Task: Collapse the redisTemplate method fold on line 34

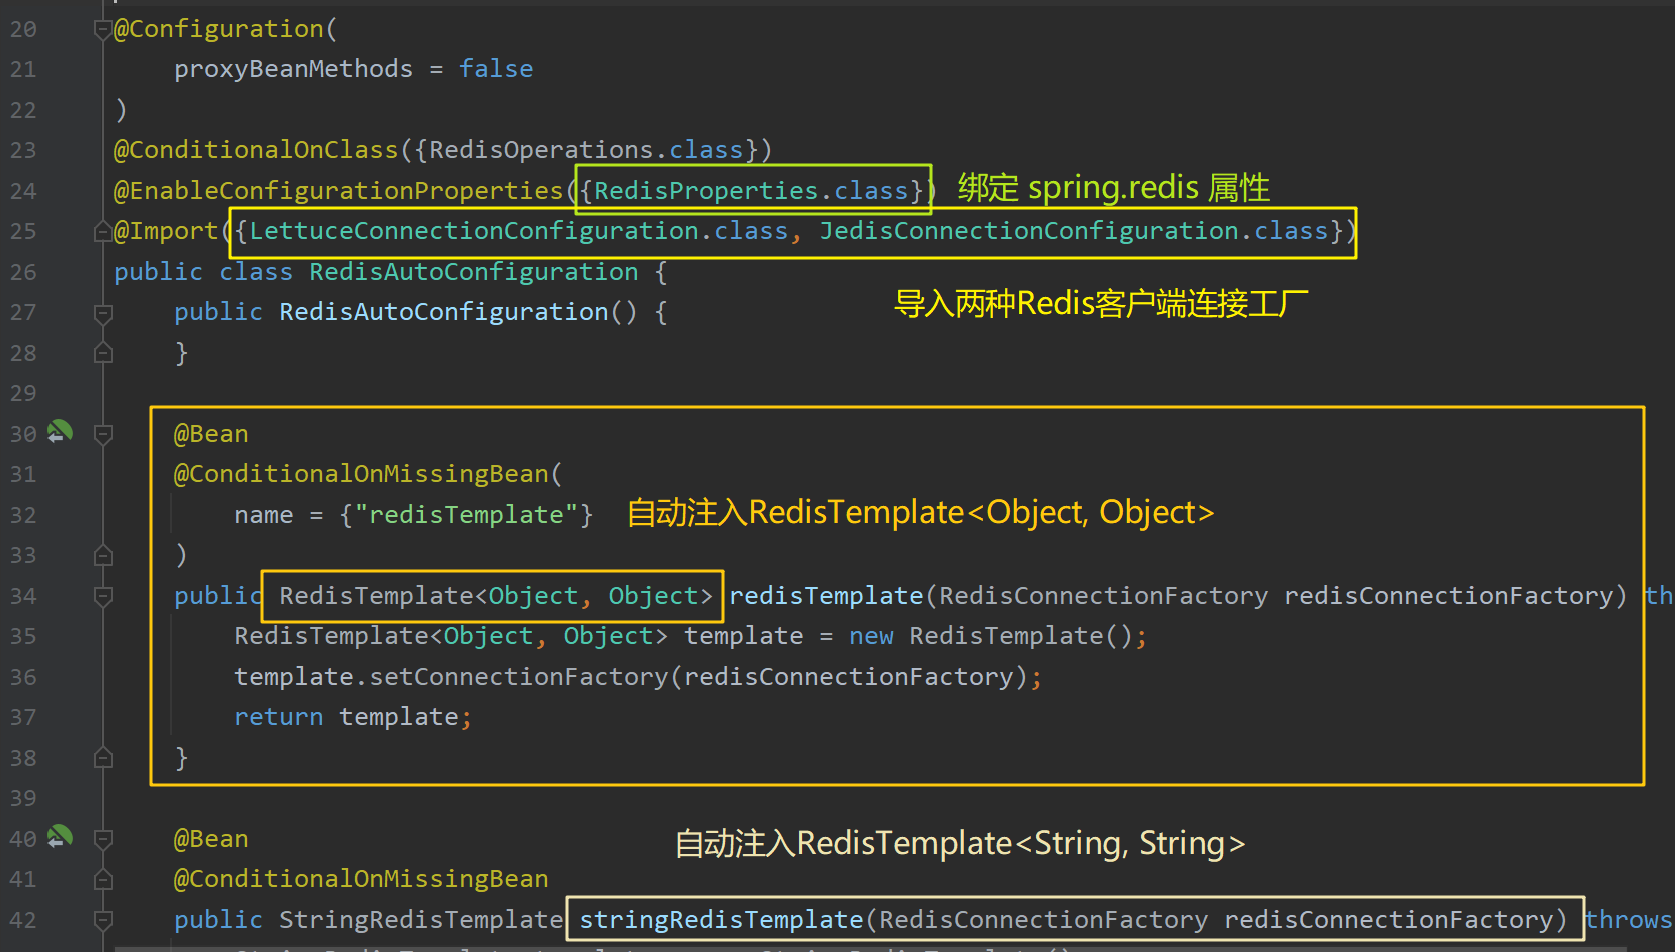Action: click(102, 596)
